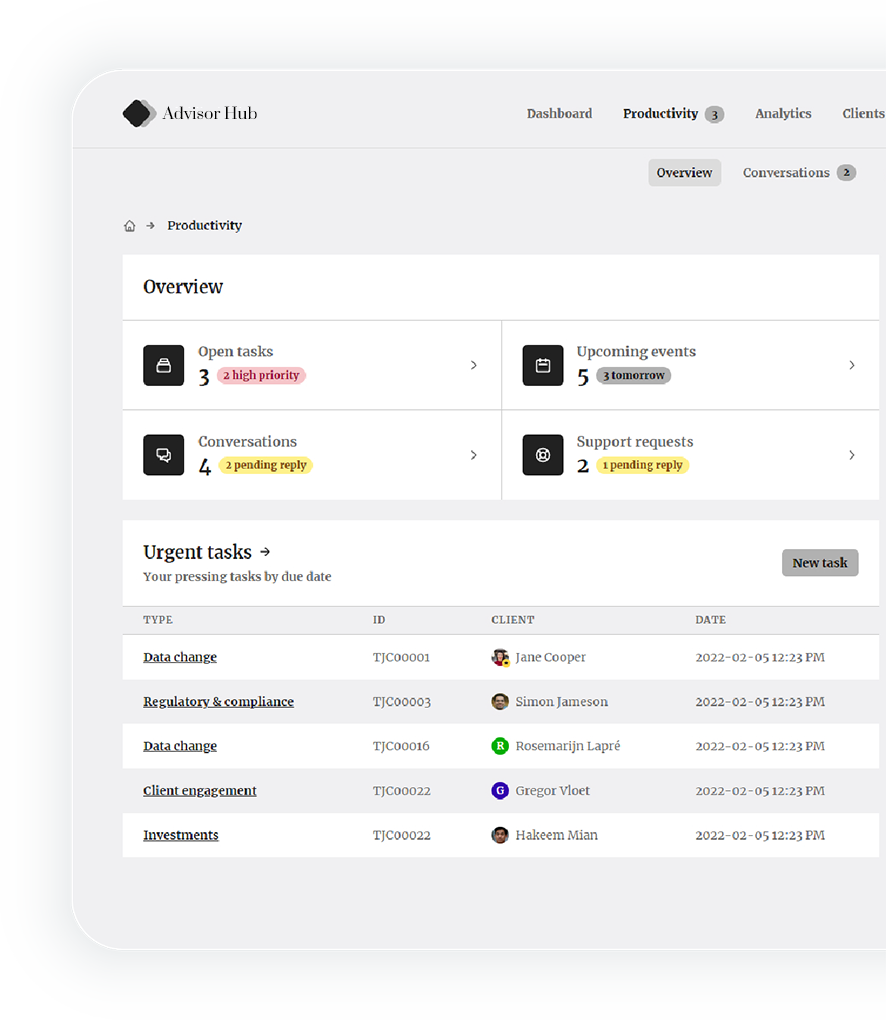Open the Regulatory & compliance task link
Screen dimensions: 886x1020
[219, 702]
